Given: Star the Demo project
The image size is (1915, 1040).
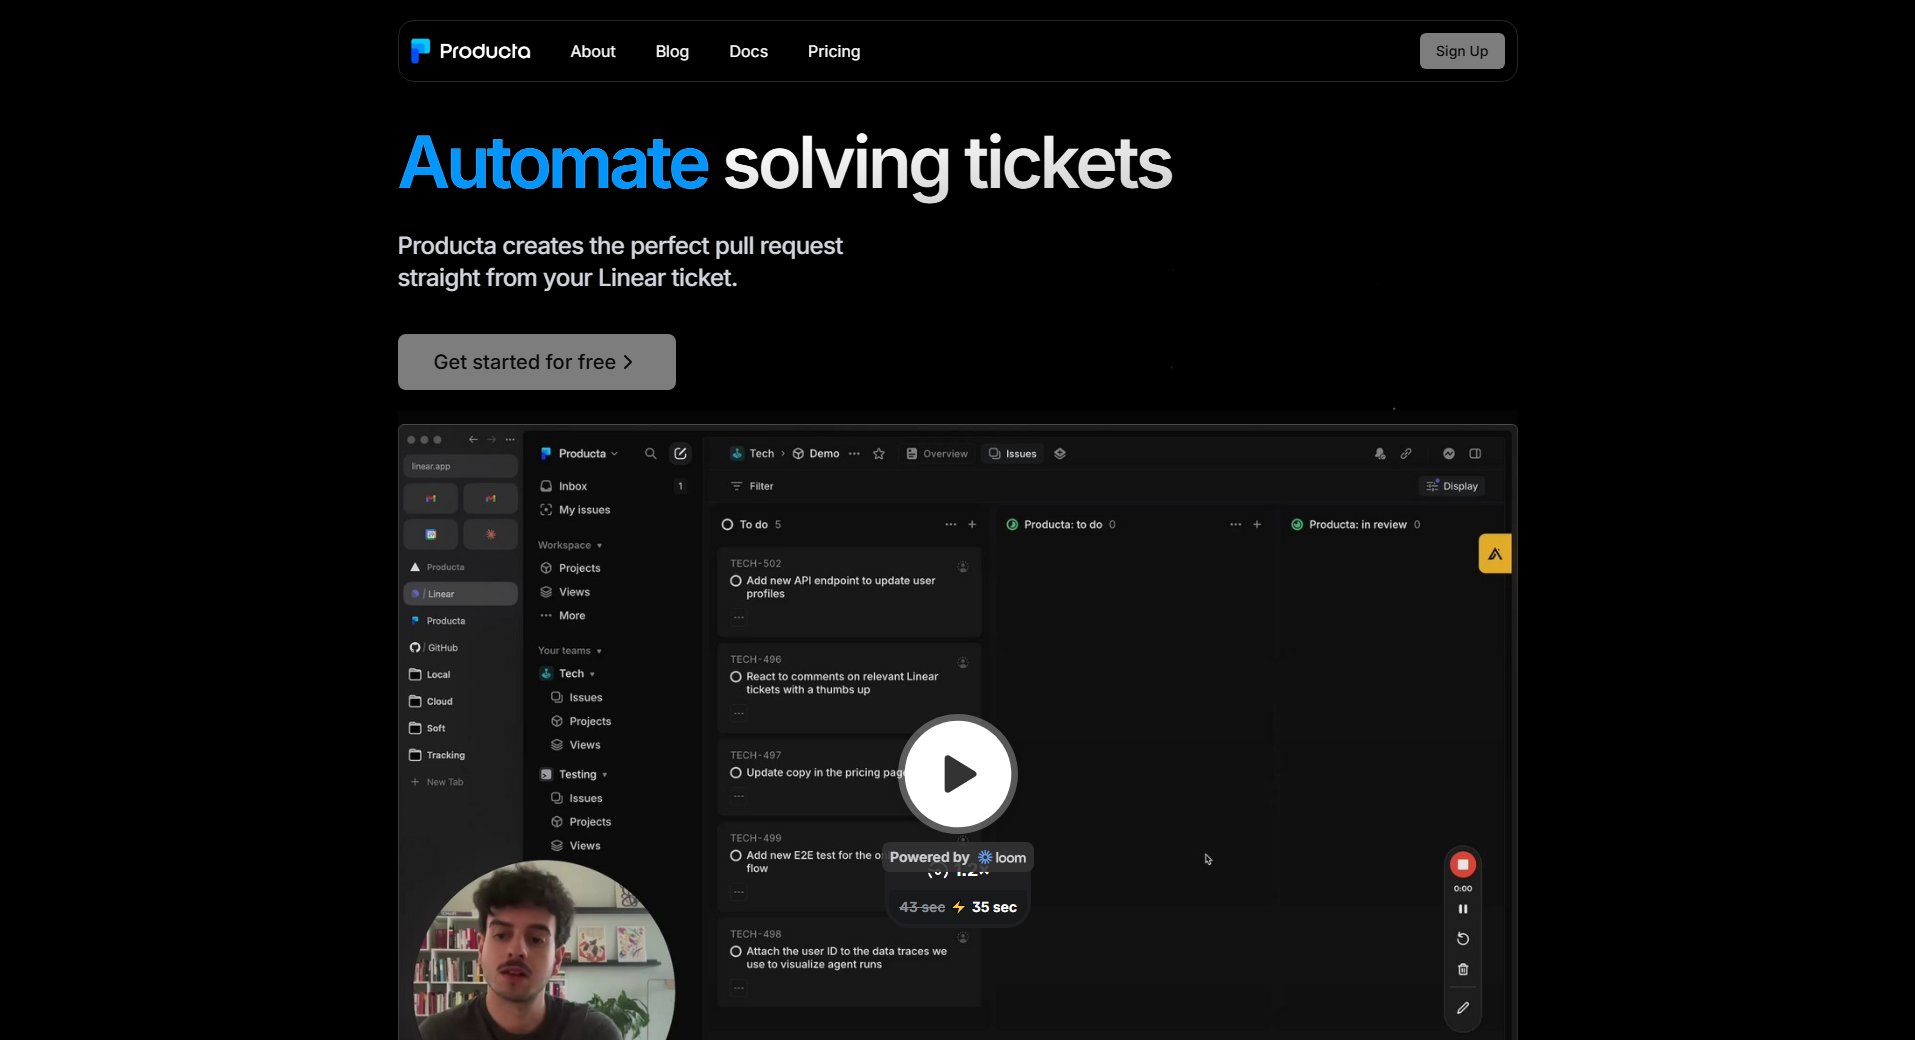Looking at the screenshot, I should coord(879,453).
